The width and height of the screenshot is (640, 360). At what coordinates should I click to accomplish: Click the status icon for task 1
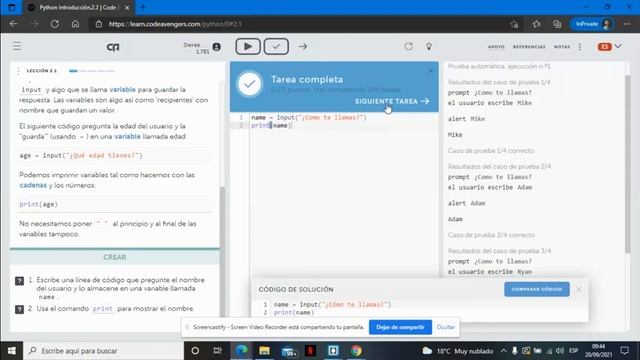[19, 281]
